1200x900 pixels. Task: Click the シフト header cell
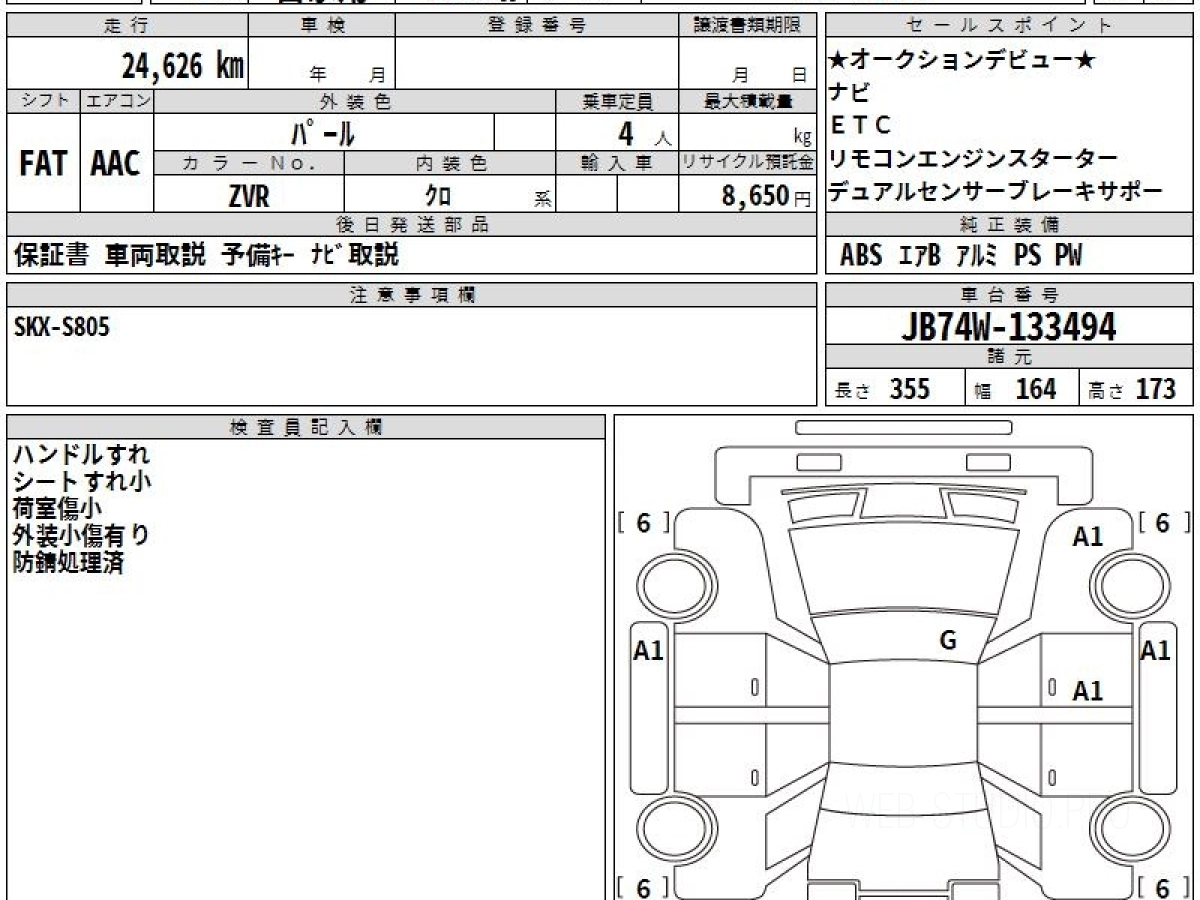43,101
